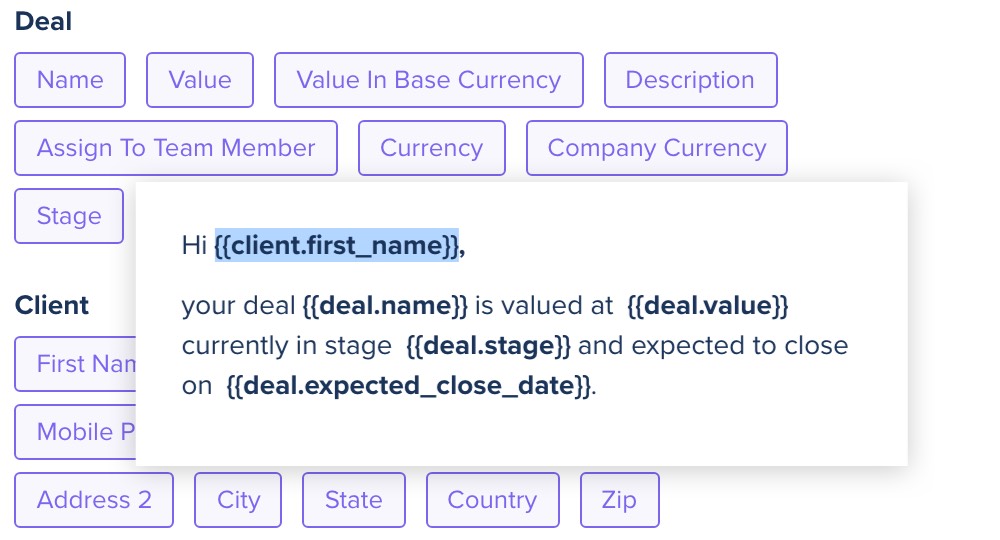The height and width of the screenshot is (540, 1000).
Task: Click the Stage tag
Action: point(69,215)
